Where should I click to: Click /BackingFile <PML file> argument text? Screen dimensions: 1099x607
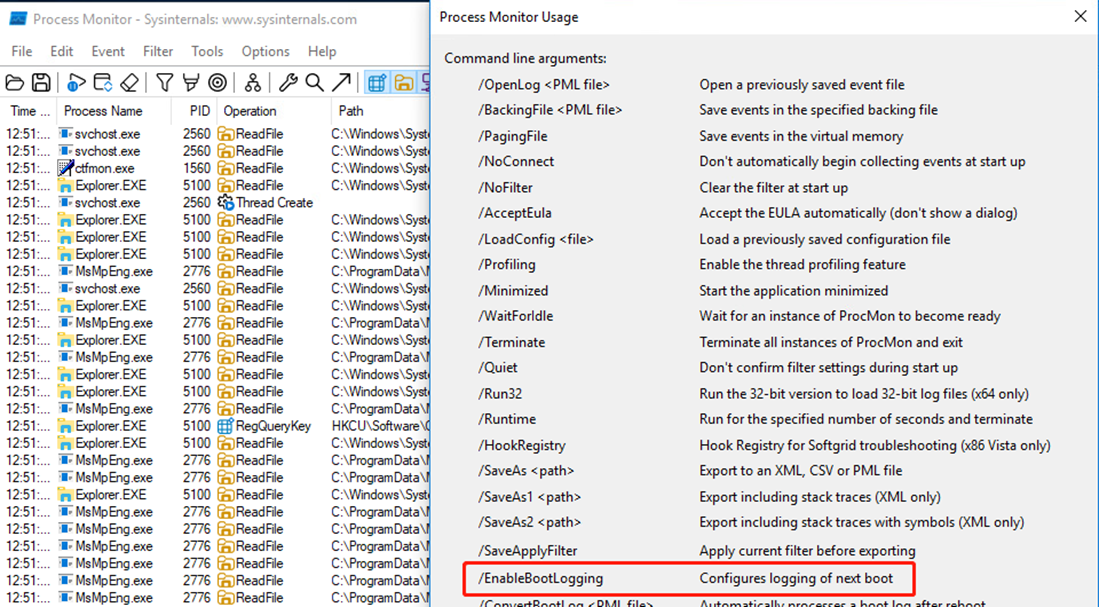pos(550,110)
